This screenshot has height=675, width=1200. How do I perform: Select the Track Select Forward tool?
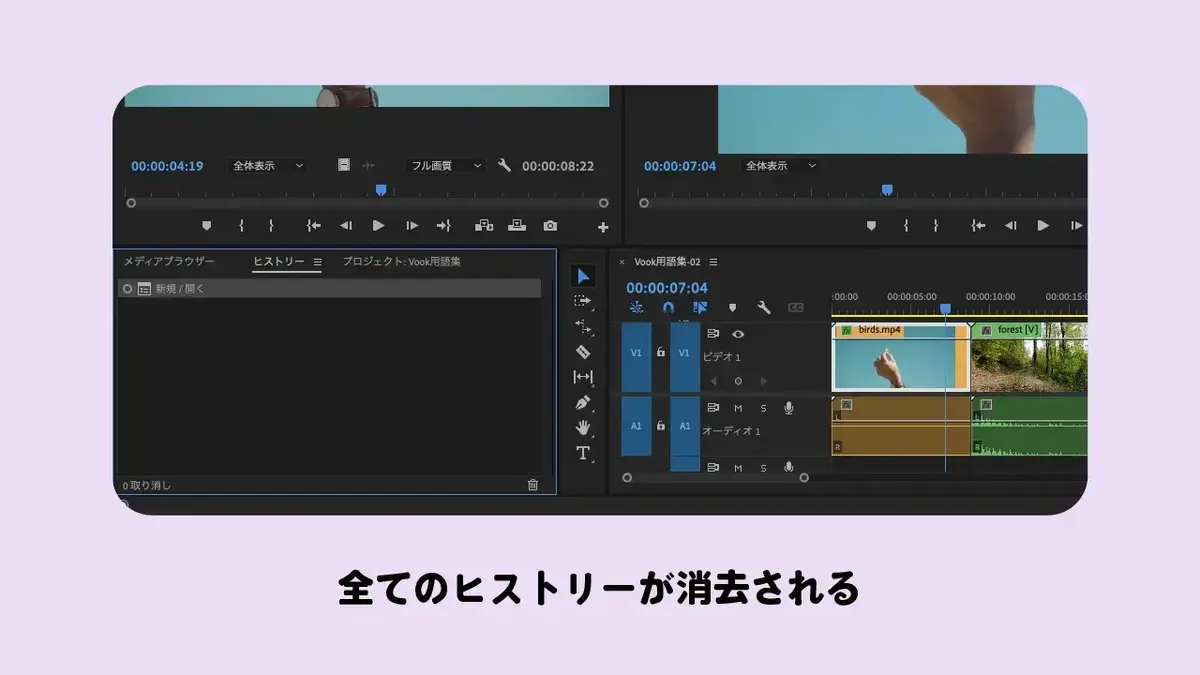[x=583, y=301]
